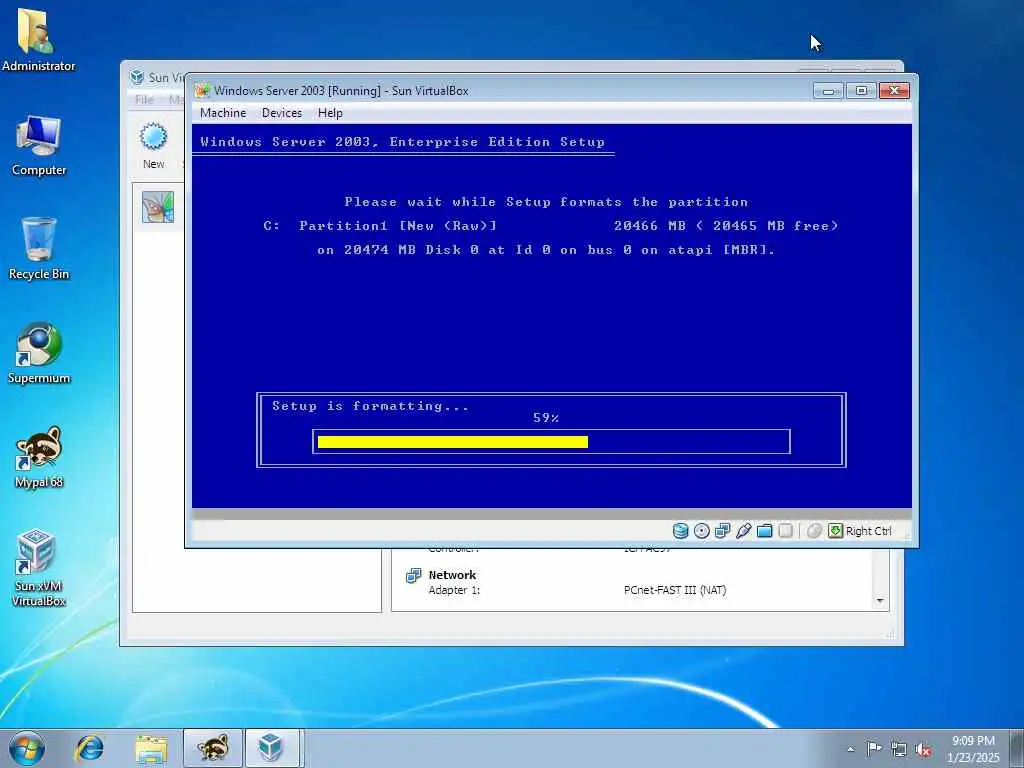Click the VM window title bar icon
1024x768 pixels.
pyautogui.click(x=203, y=91)
